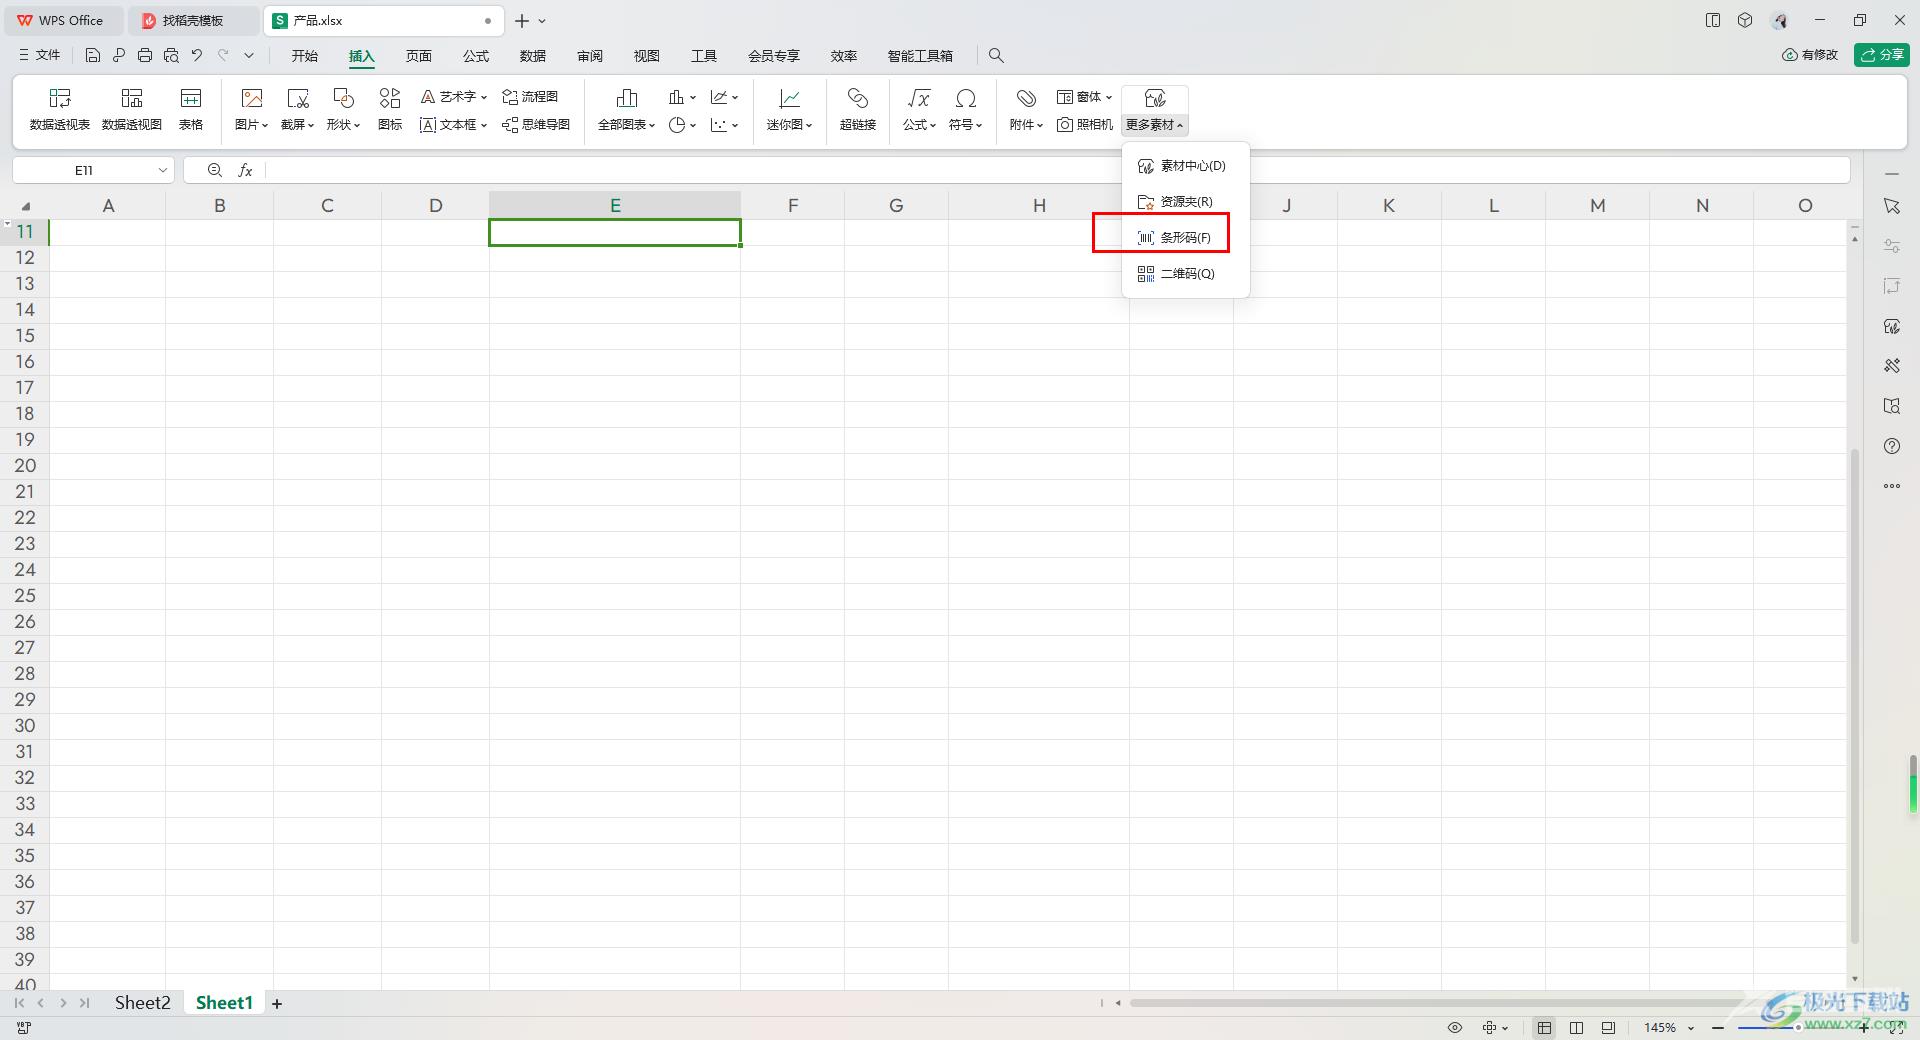Select 素材中心(D) from the dropdown menu
This screenshot has height=1040, width=1920.
click(x=1186, y=166)
